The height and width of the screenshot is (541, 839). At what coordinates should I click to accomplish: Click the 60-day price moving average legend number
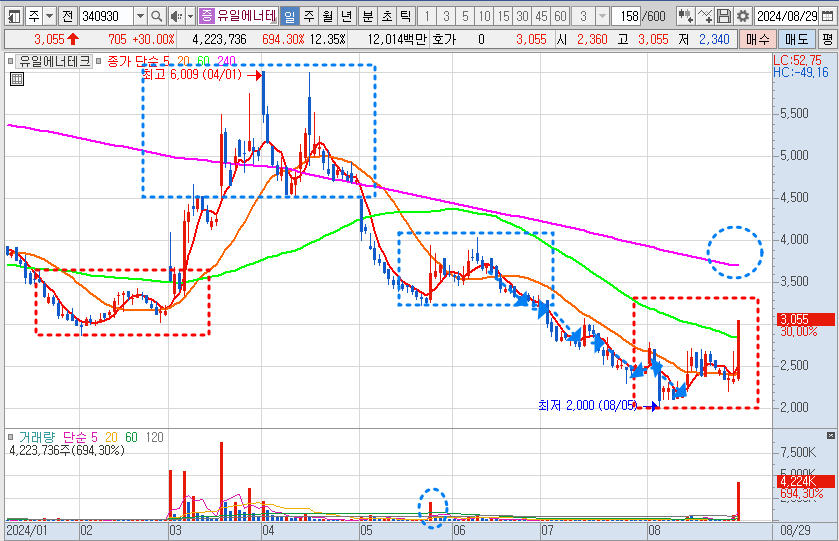pyautogui.click(x=203, y=62)
